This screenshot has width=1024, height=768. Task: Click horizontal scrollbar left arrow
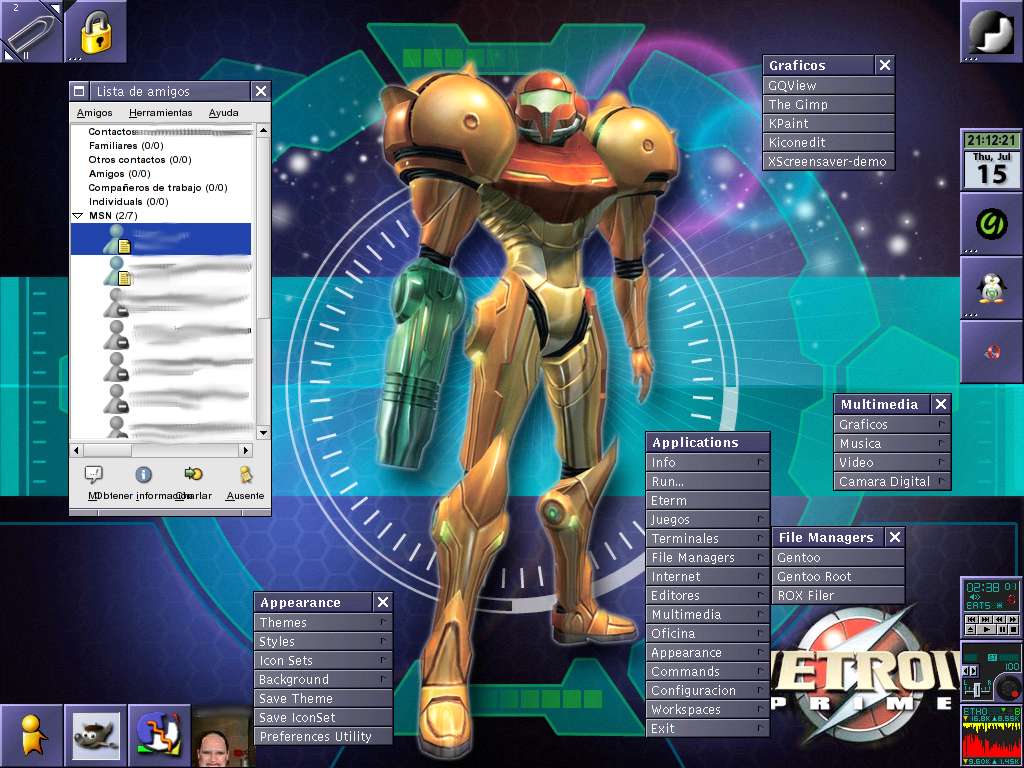(x=77, y=450)
